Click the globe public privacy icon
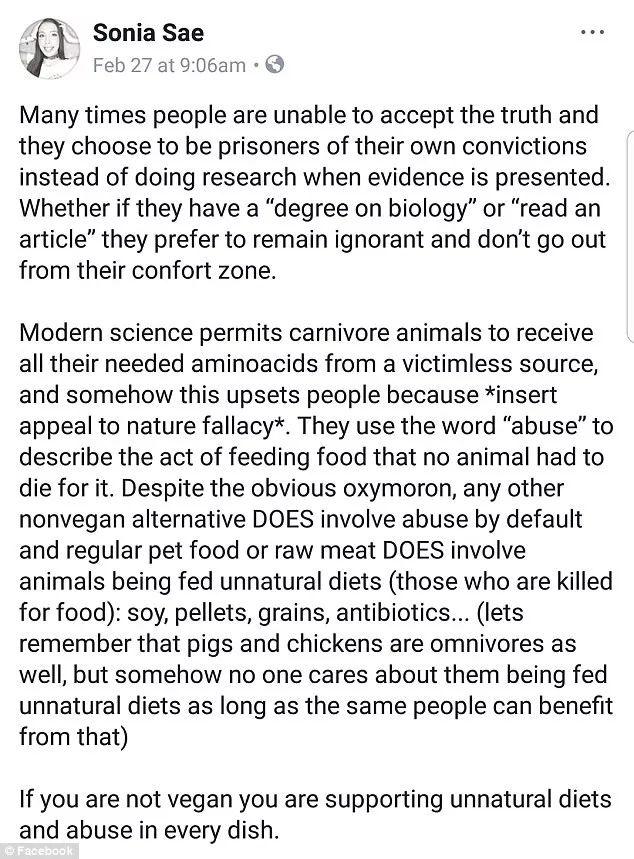 [275, 65]
